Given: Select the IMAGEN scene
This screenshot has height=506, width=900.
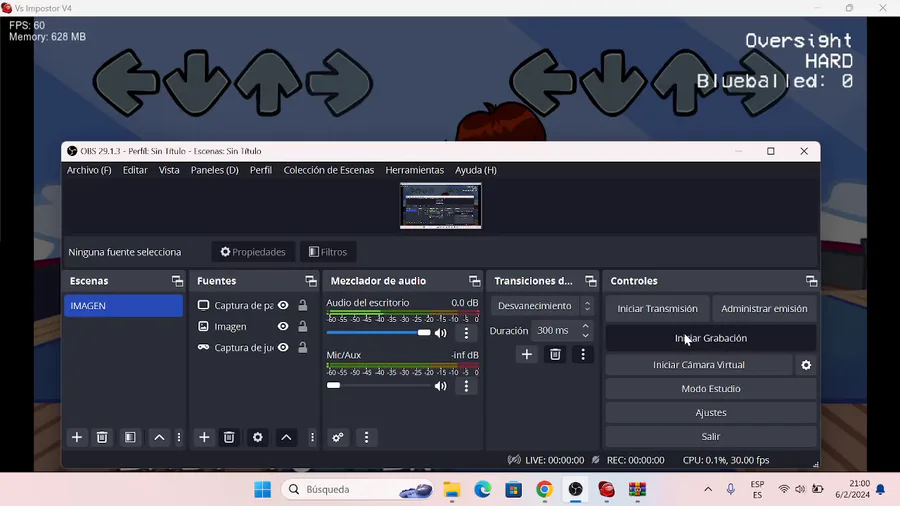Looking at the screenshot, I should pyautogui.click(x=123, y=306).
